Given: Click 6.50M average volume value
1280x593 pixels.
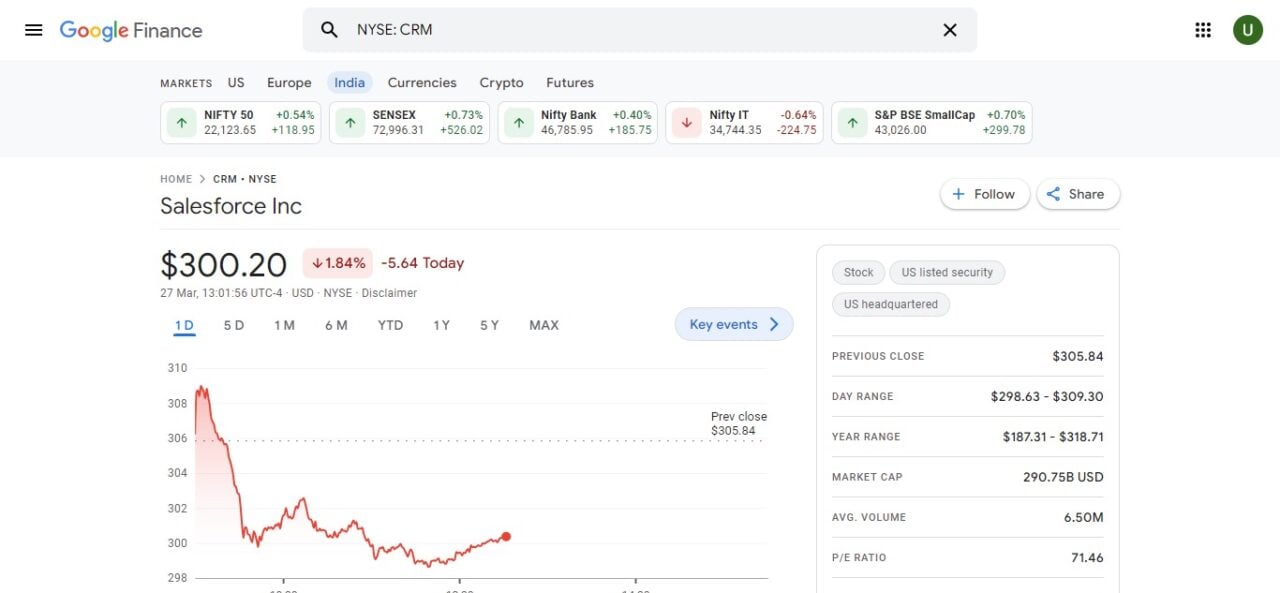Looking at the screenshot, I should 1084,517.
